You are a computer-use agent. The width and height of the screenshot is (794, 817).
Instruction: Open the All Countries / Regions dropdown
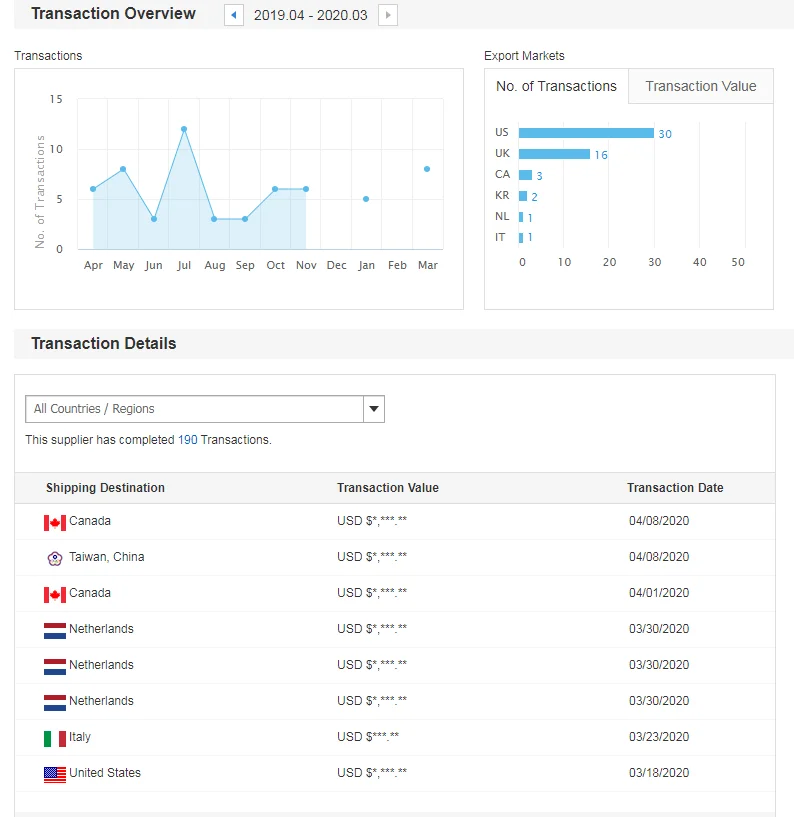tap(195, 409)
